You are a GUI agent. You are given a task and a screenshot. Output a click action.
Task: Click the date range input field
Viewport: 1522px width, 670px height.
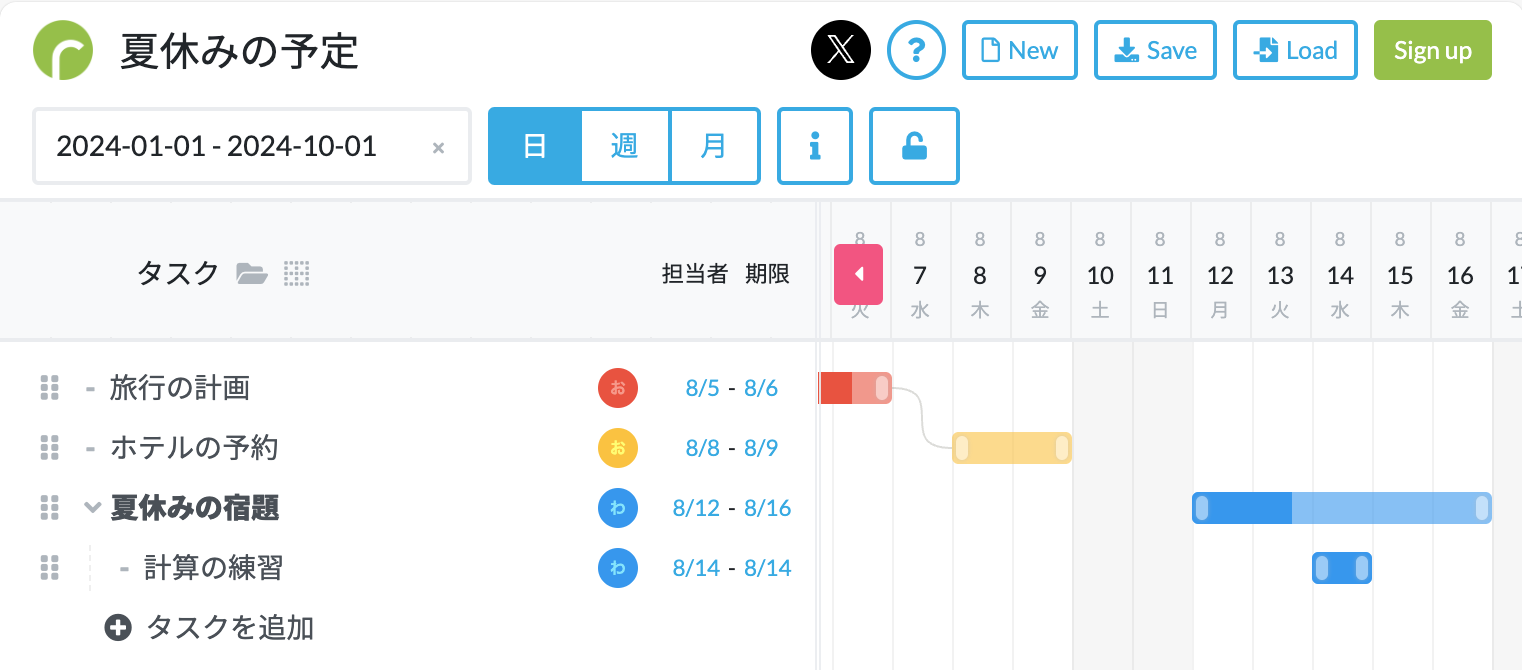[x=252, y=147]
